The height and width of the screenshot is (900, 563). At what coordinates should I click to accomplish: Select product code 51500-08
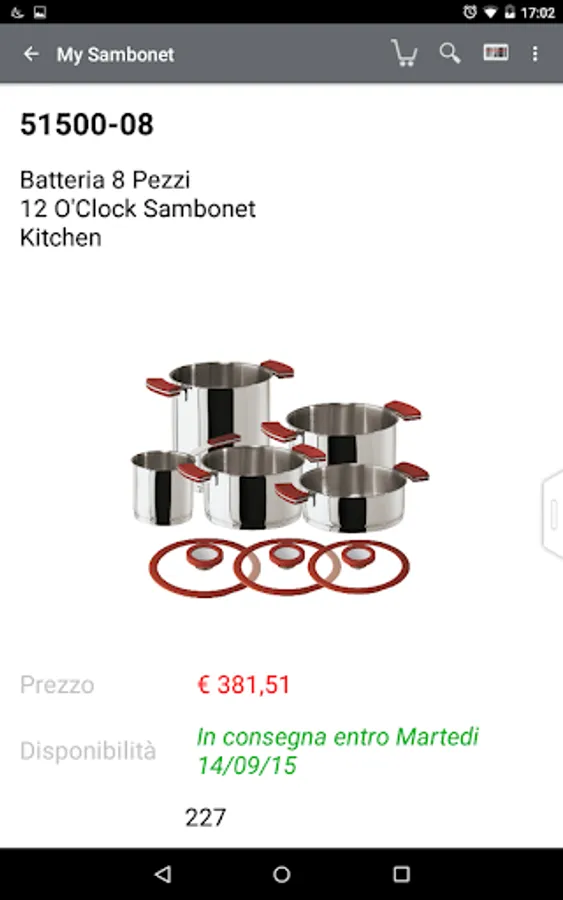(x=87, y=124)
